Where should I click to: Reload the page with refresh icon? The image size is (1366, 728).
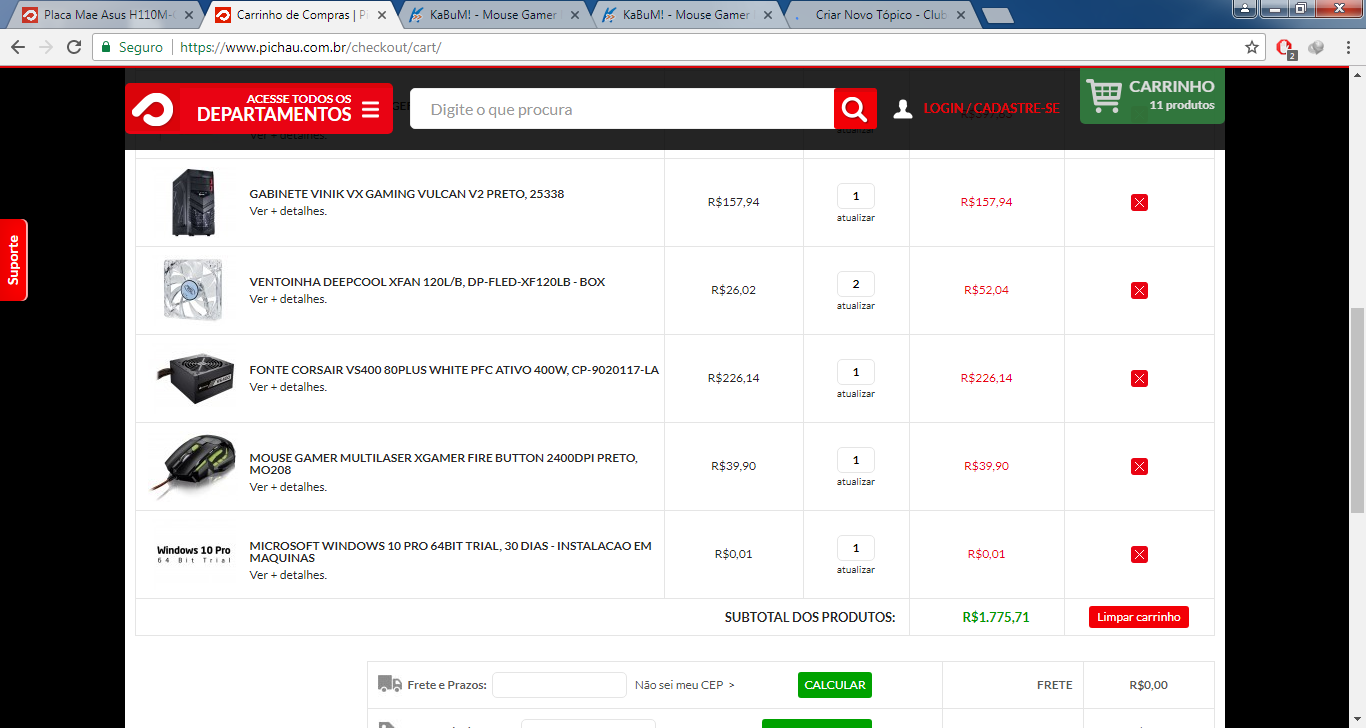point(74,47)
